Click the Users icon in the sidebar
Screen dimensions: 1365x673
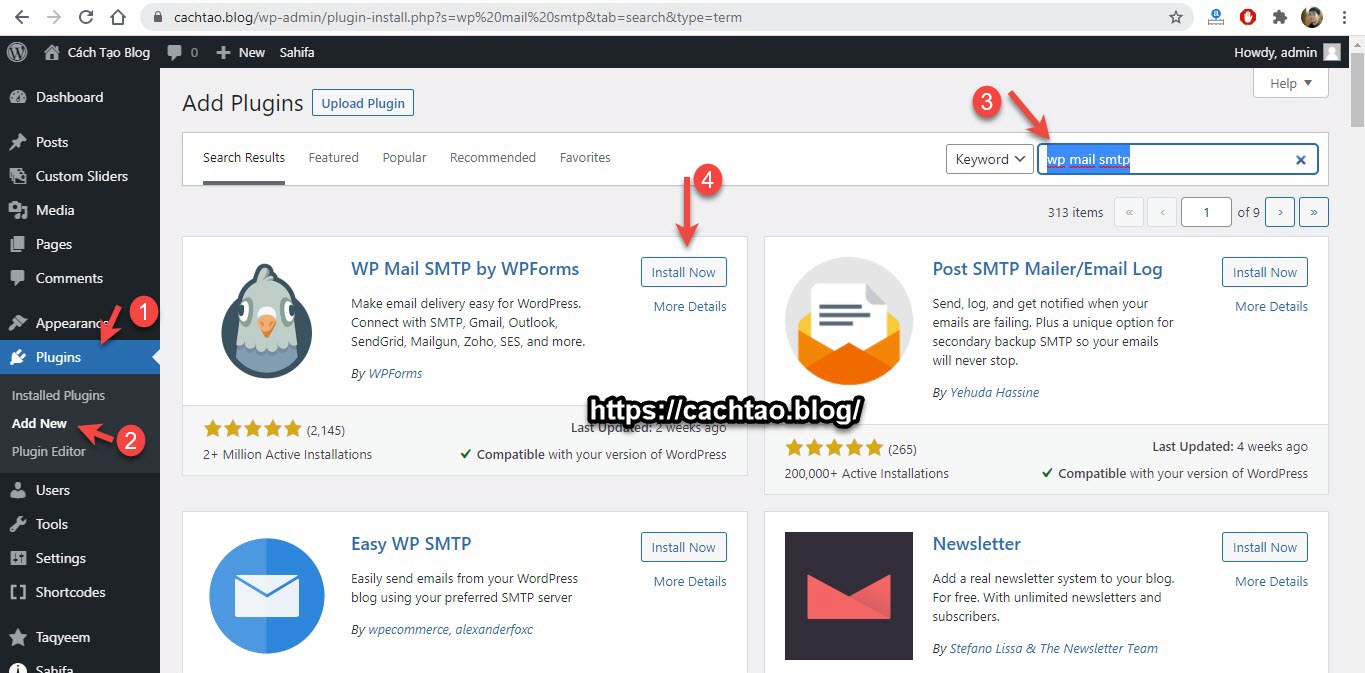(x=17, y=490)
